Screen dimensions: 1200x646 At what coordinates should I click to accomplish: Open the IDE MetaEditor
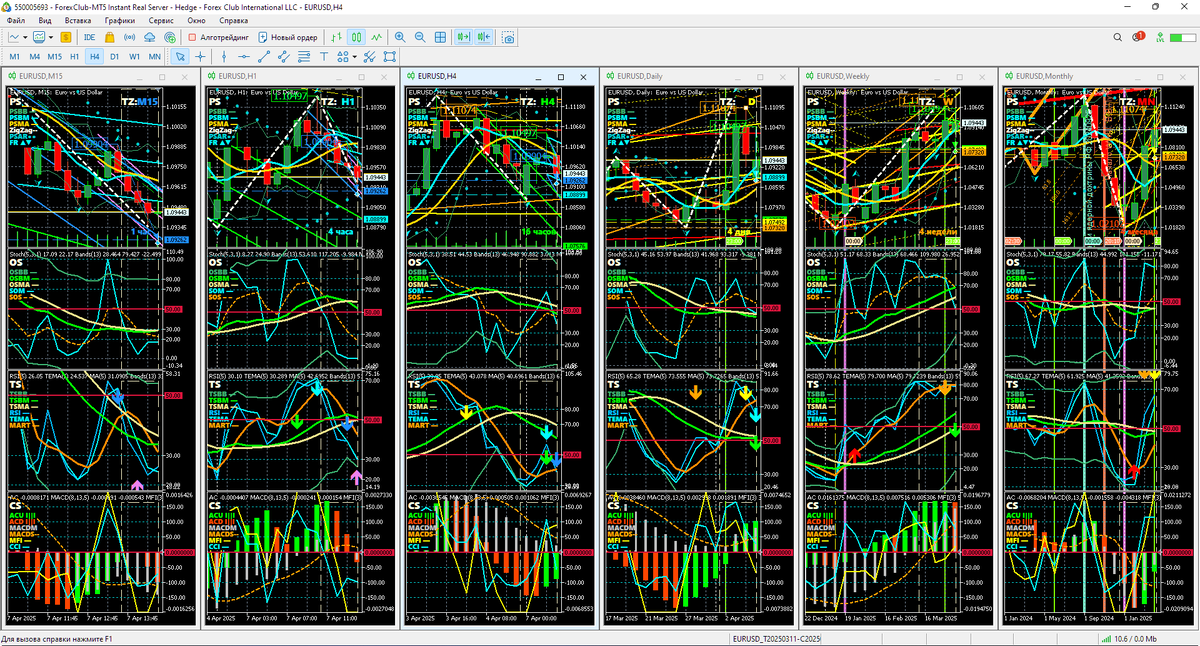click(x=90, y=37)
